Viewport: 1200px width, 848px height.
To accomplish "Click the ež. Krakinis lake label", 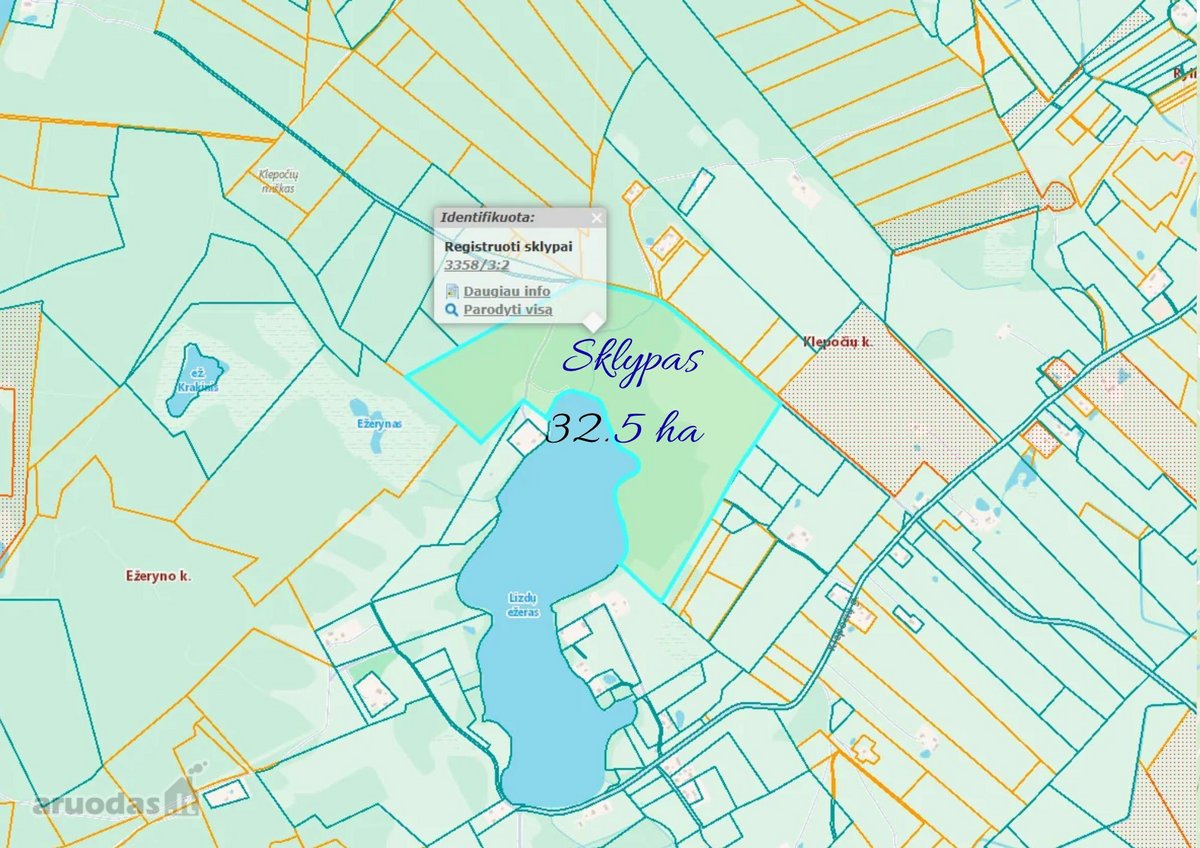I will click(198, 381).
